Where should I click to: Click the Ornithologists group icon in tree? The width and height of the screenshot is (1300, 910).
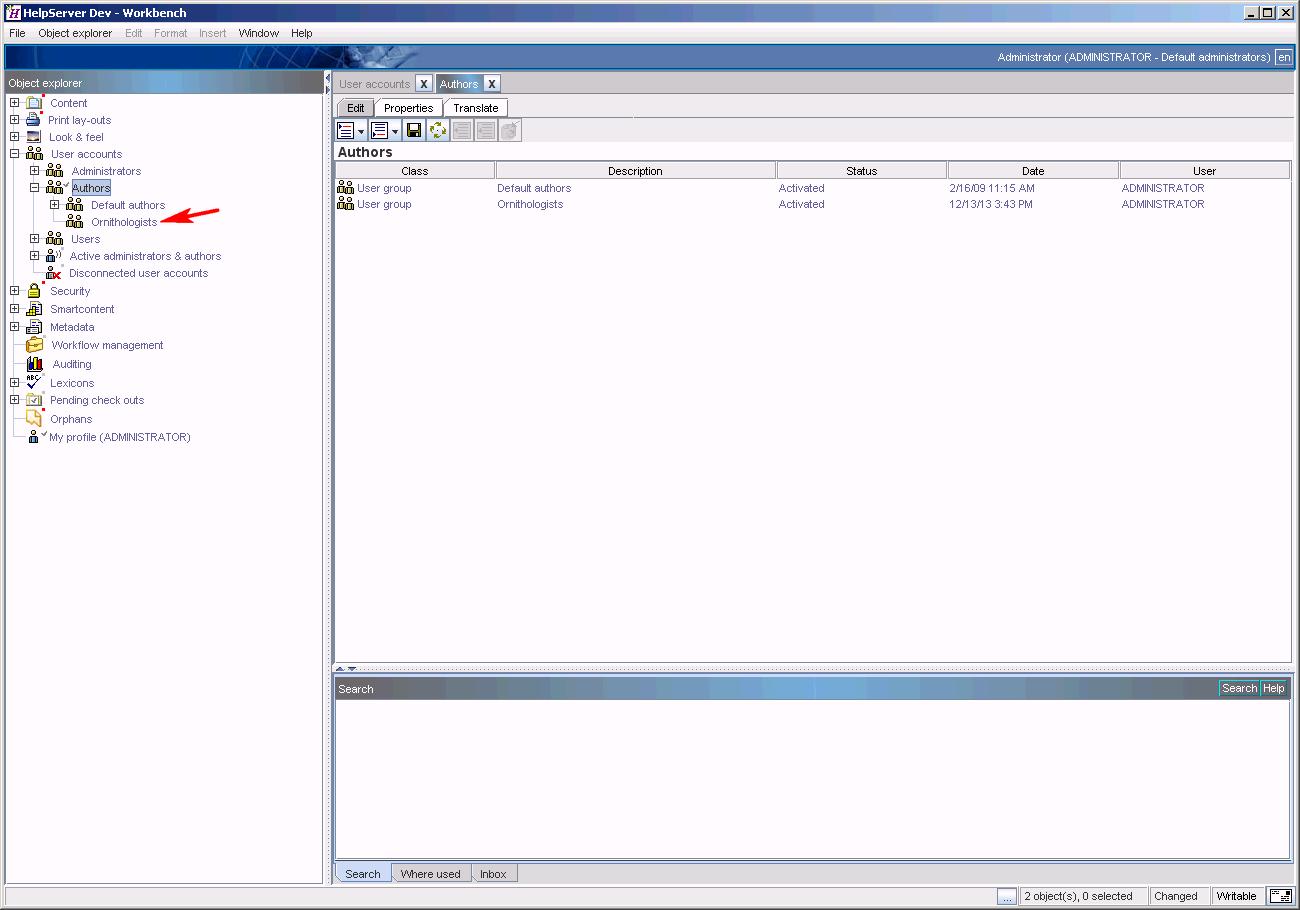[x=75, y=222]
